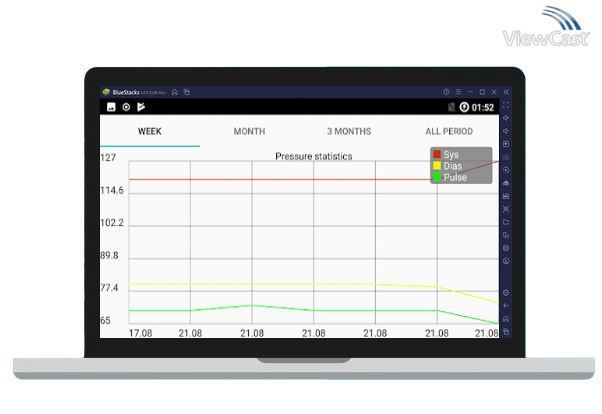
Task: Click the Android back arrow in sidebar
Action: (x=506, y=306)
